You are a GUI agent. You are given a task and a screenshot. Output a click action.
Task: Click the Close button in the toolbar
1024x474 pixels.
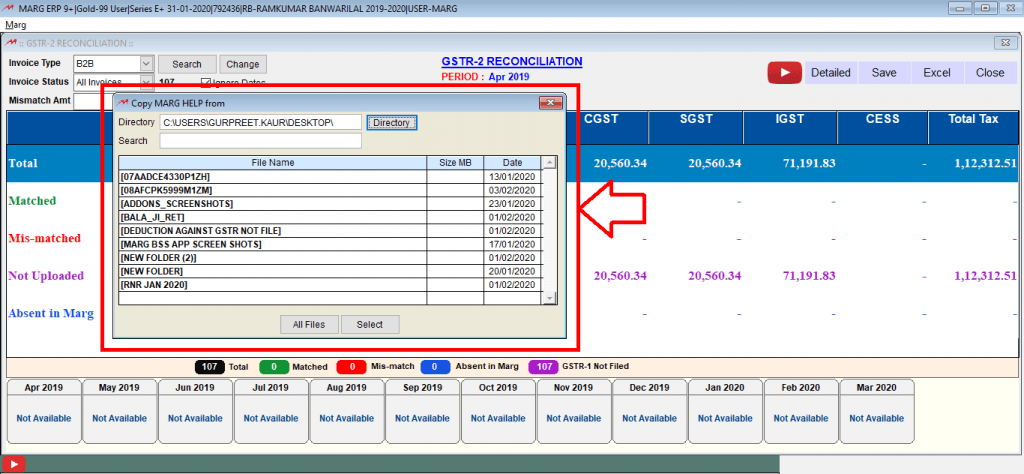pos(990,72)
